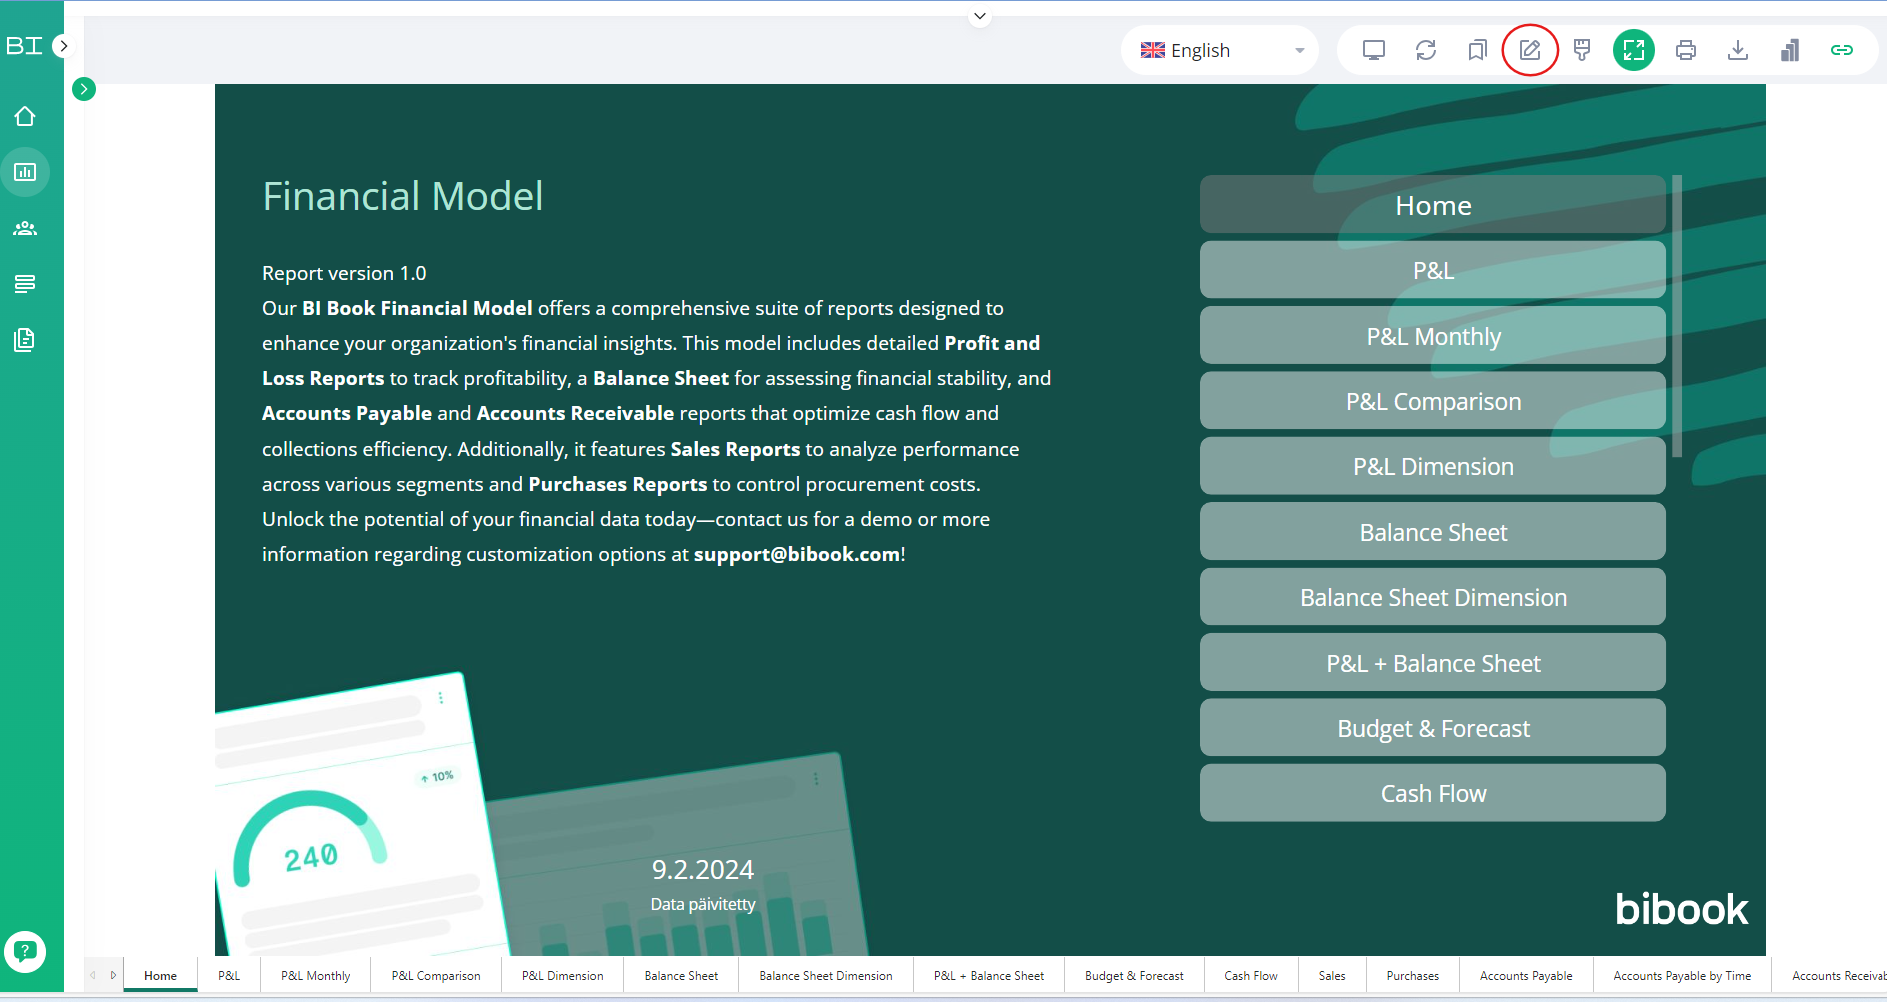
Task: Go to Home via the sidebar house icon
Action: click(x=25, y=116)
